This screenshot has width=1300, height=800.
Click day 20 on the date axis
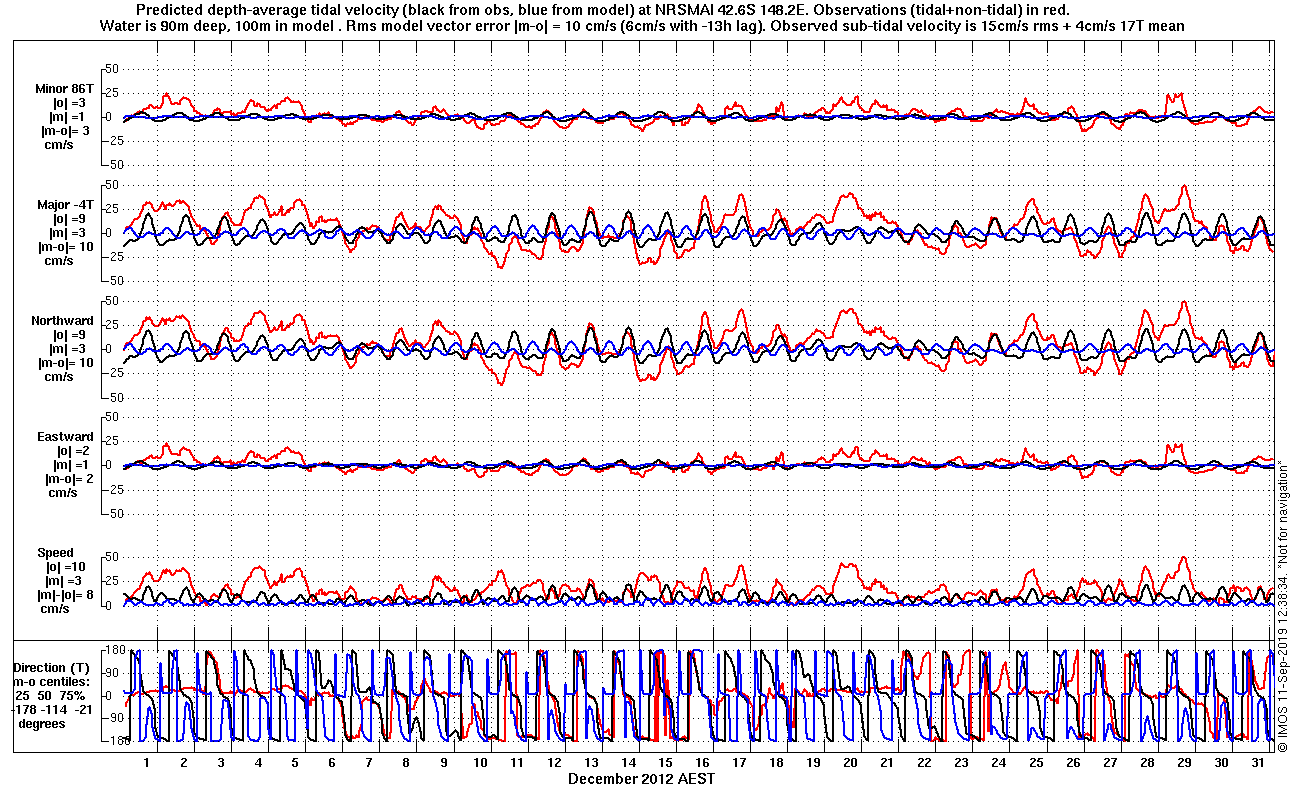coord(850,762)
